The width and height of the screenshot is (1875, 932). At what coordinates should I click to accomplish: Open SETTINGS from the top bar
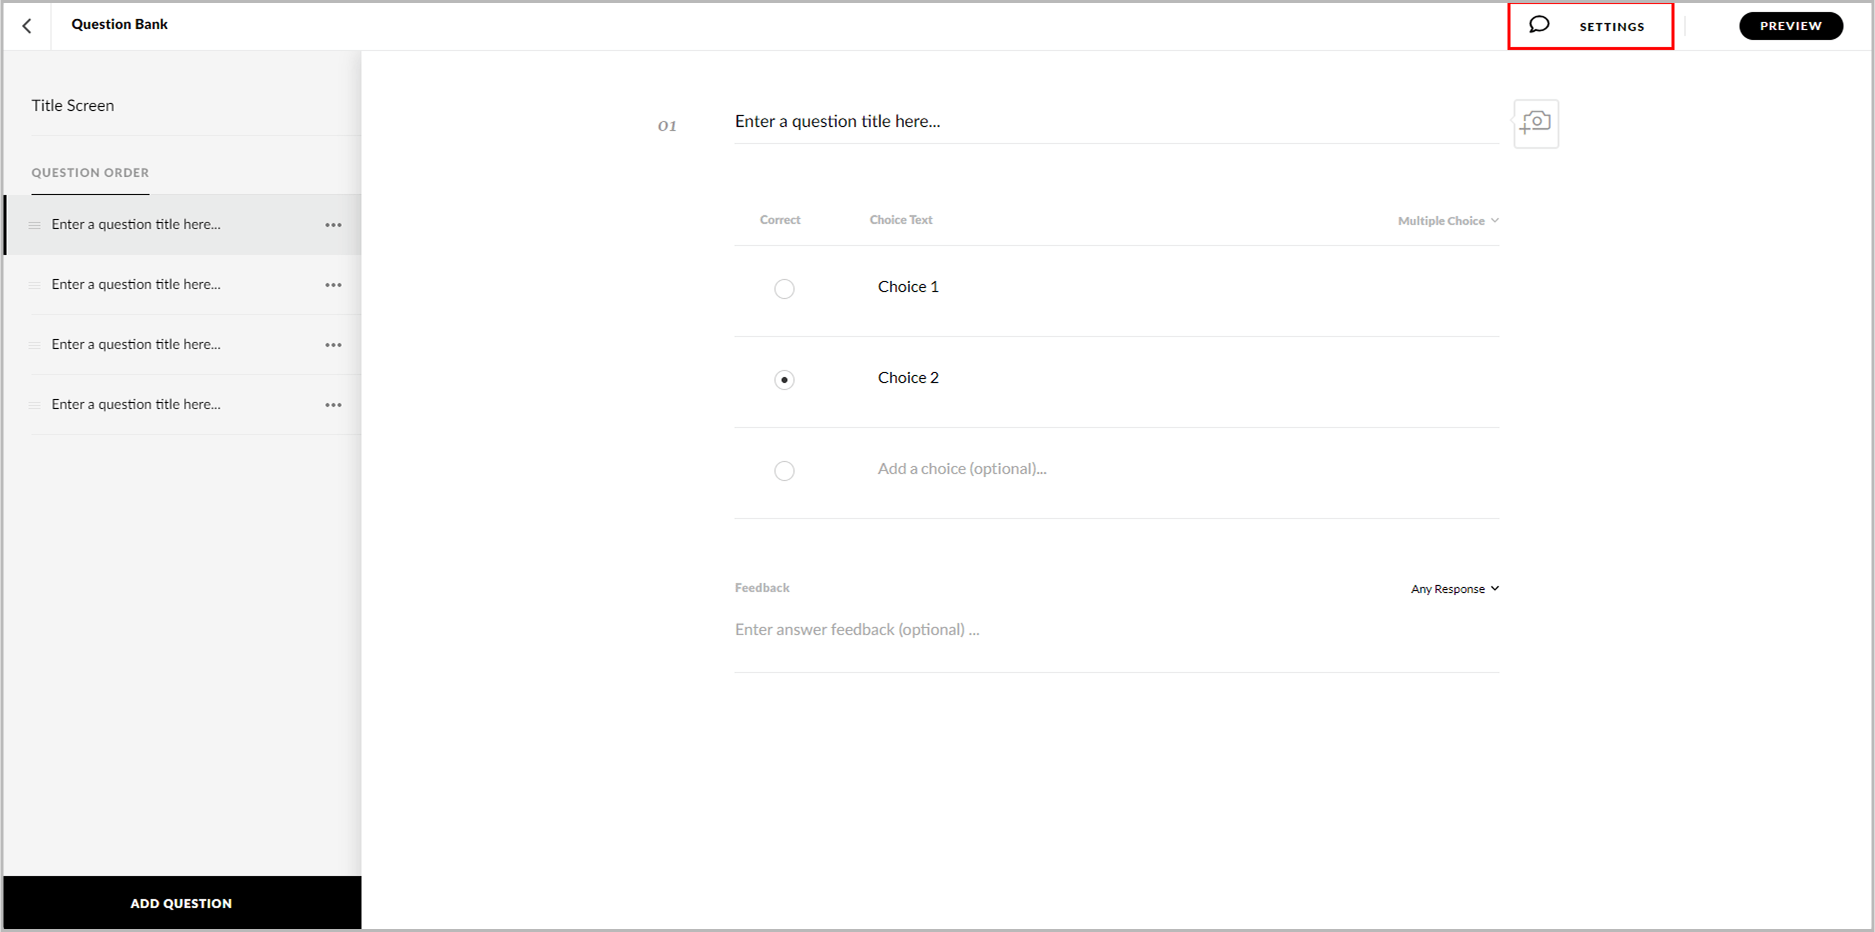[1611, 26]
